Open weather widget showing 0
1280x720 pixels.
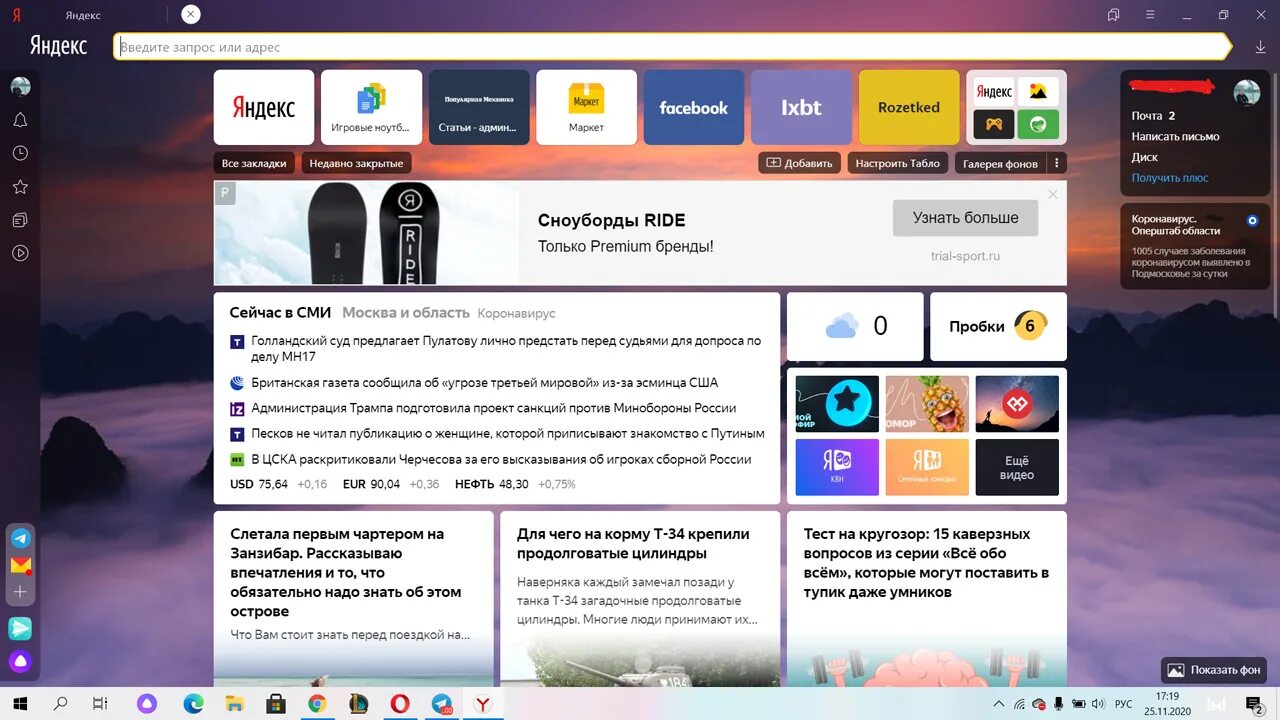tap(855, 326)
